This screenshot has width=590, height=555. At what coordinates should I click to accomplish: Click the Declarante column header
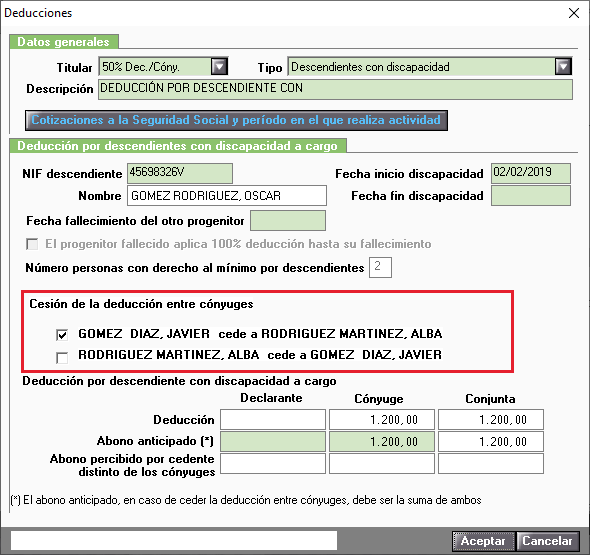click(271, 398)
